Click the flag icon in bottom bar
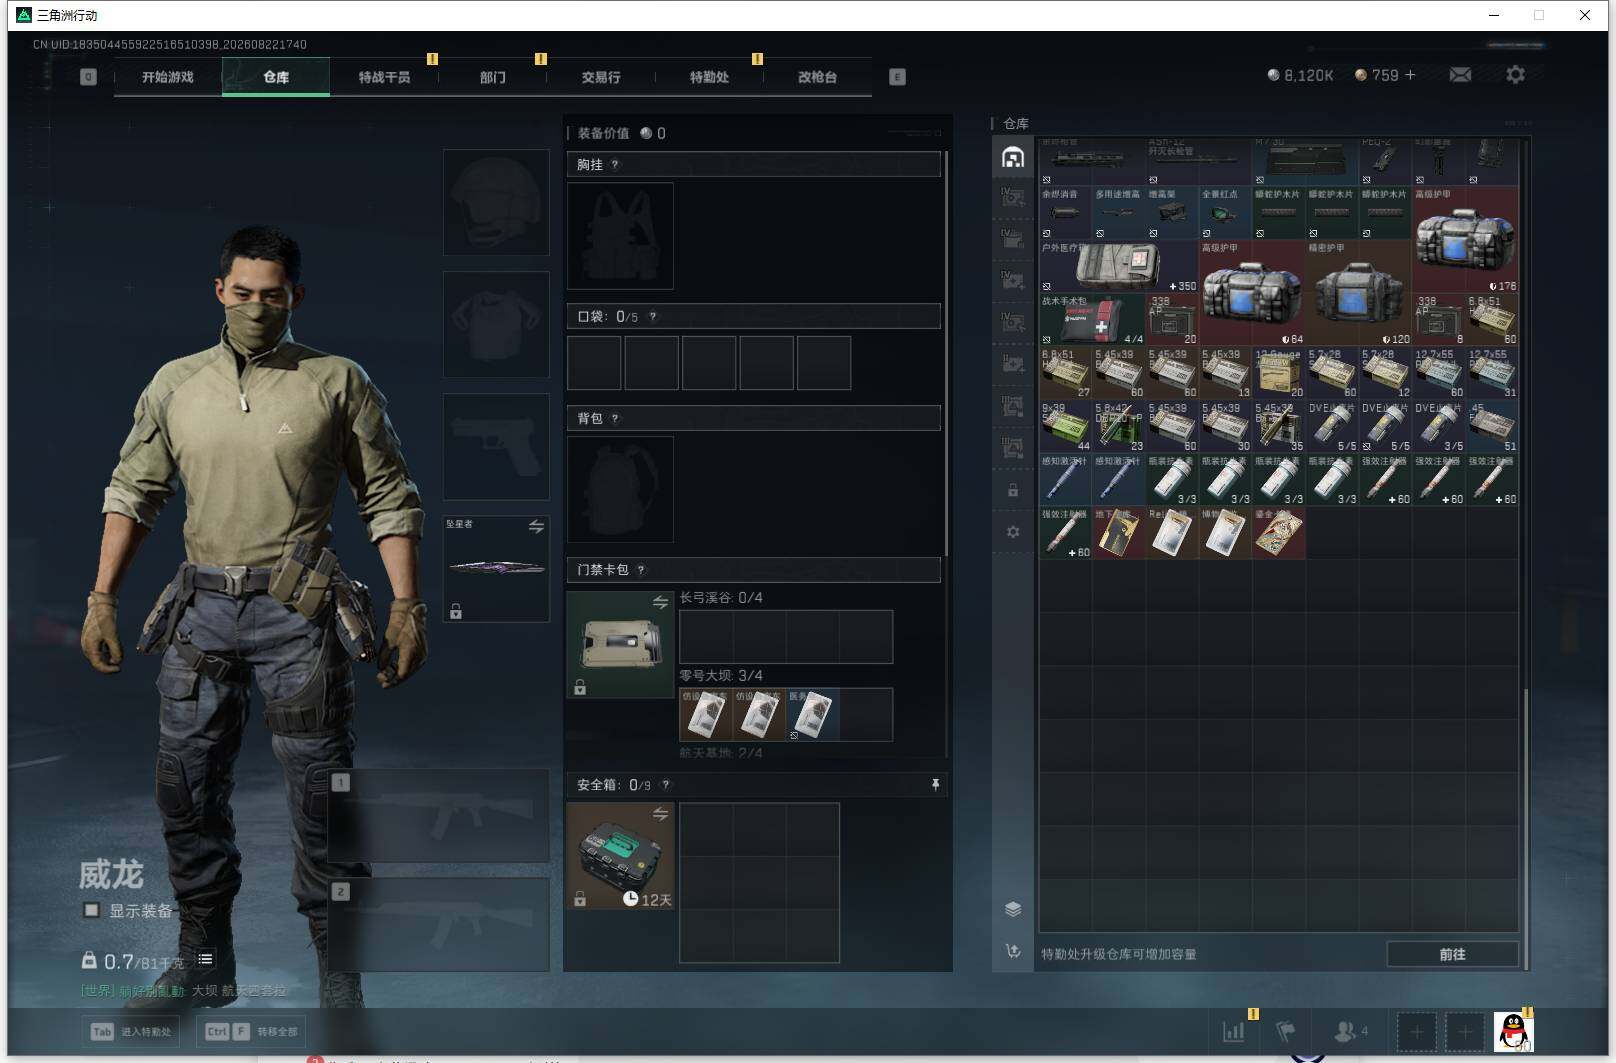This screenshot has height=1063, width=1616. pyautogui.click(x=1286, y=1031)
